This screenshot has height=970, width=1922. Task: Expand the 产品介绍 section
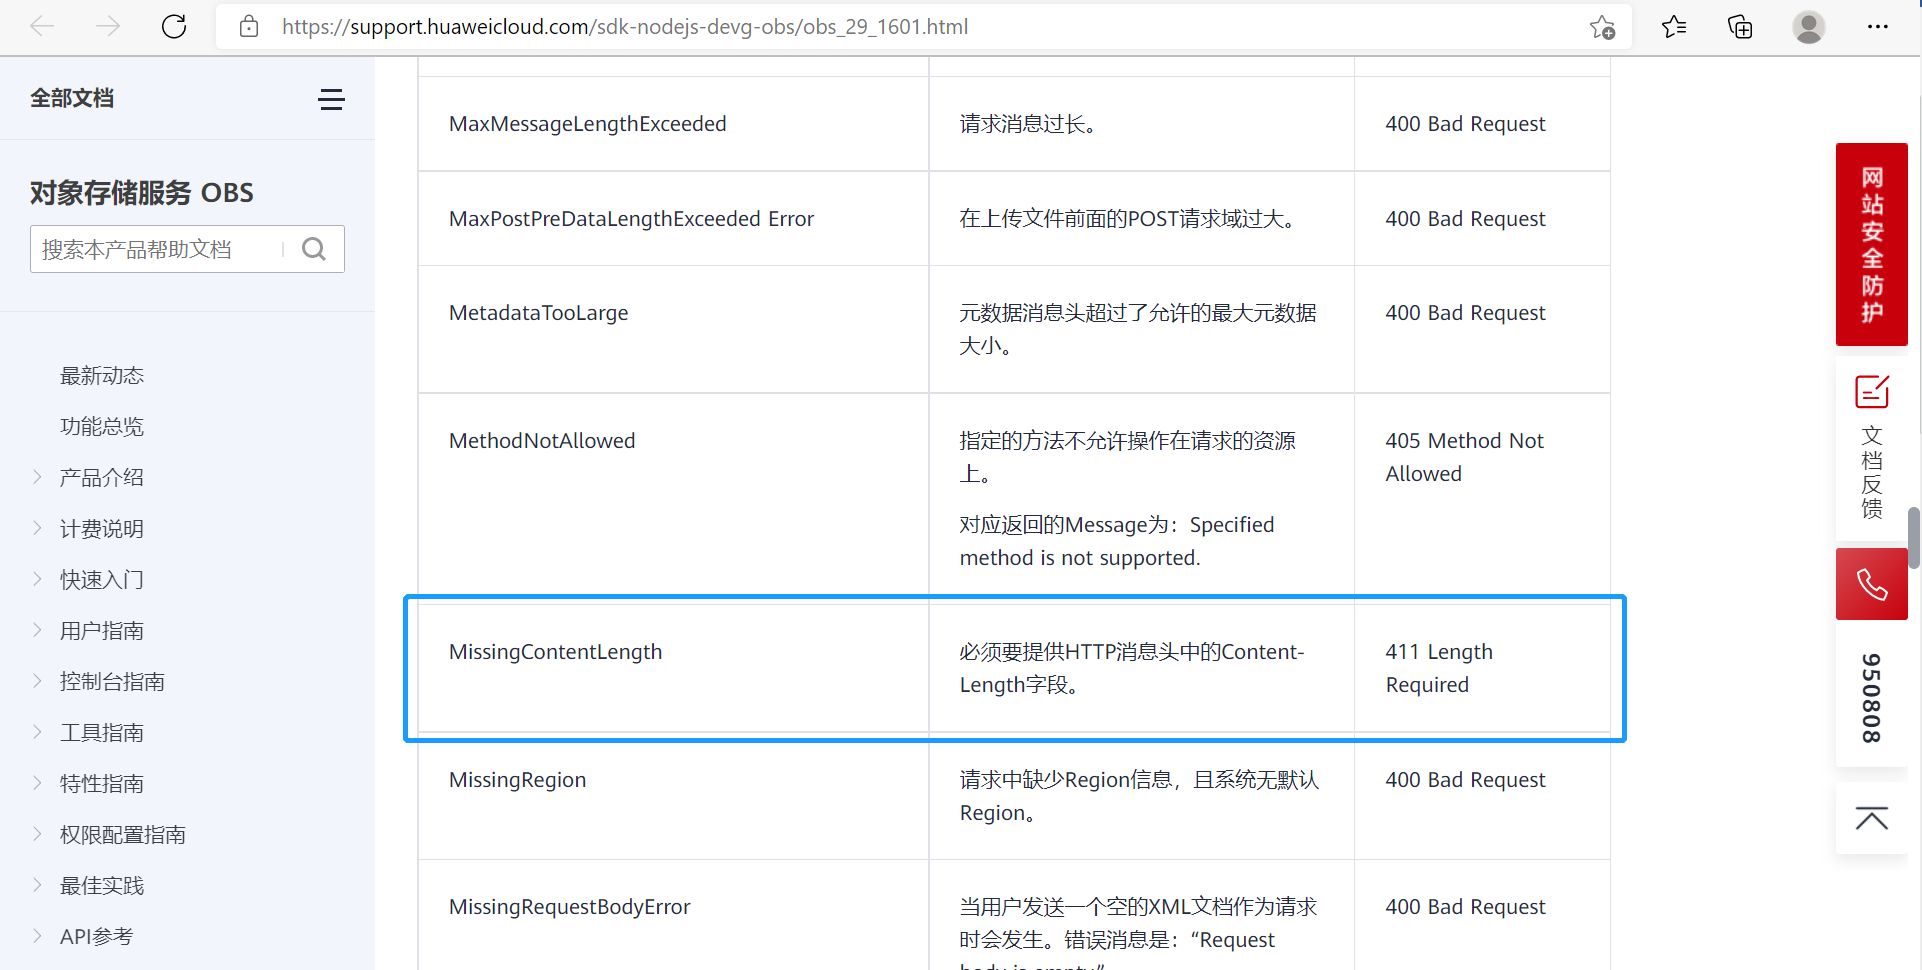(100, 477)
